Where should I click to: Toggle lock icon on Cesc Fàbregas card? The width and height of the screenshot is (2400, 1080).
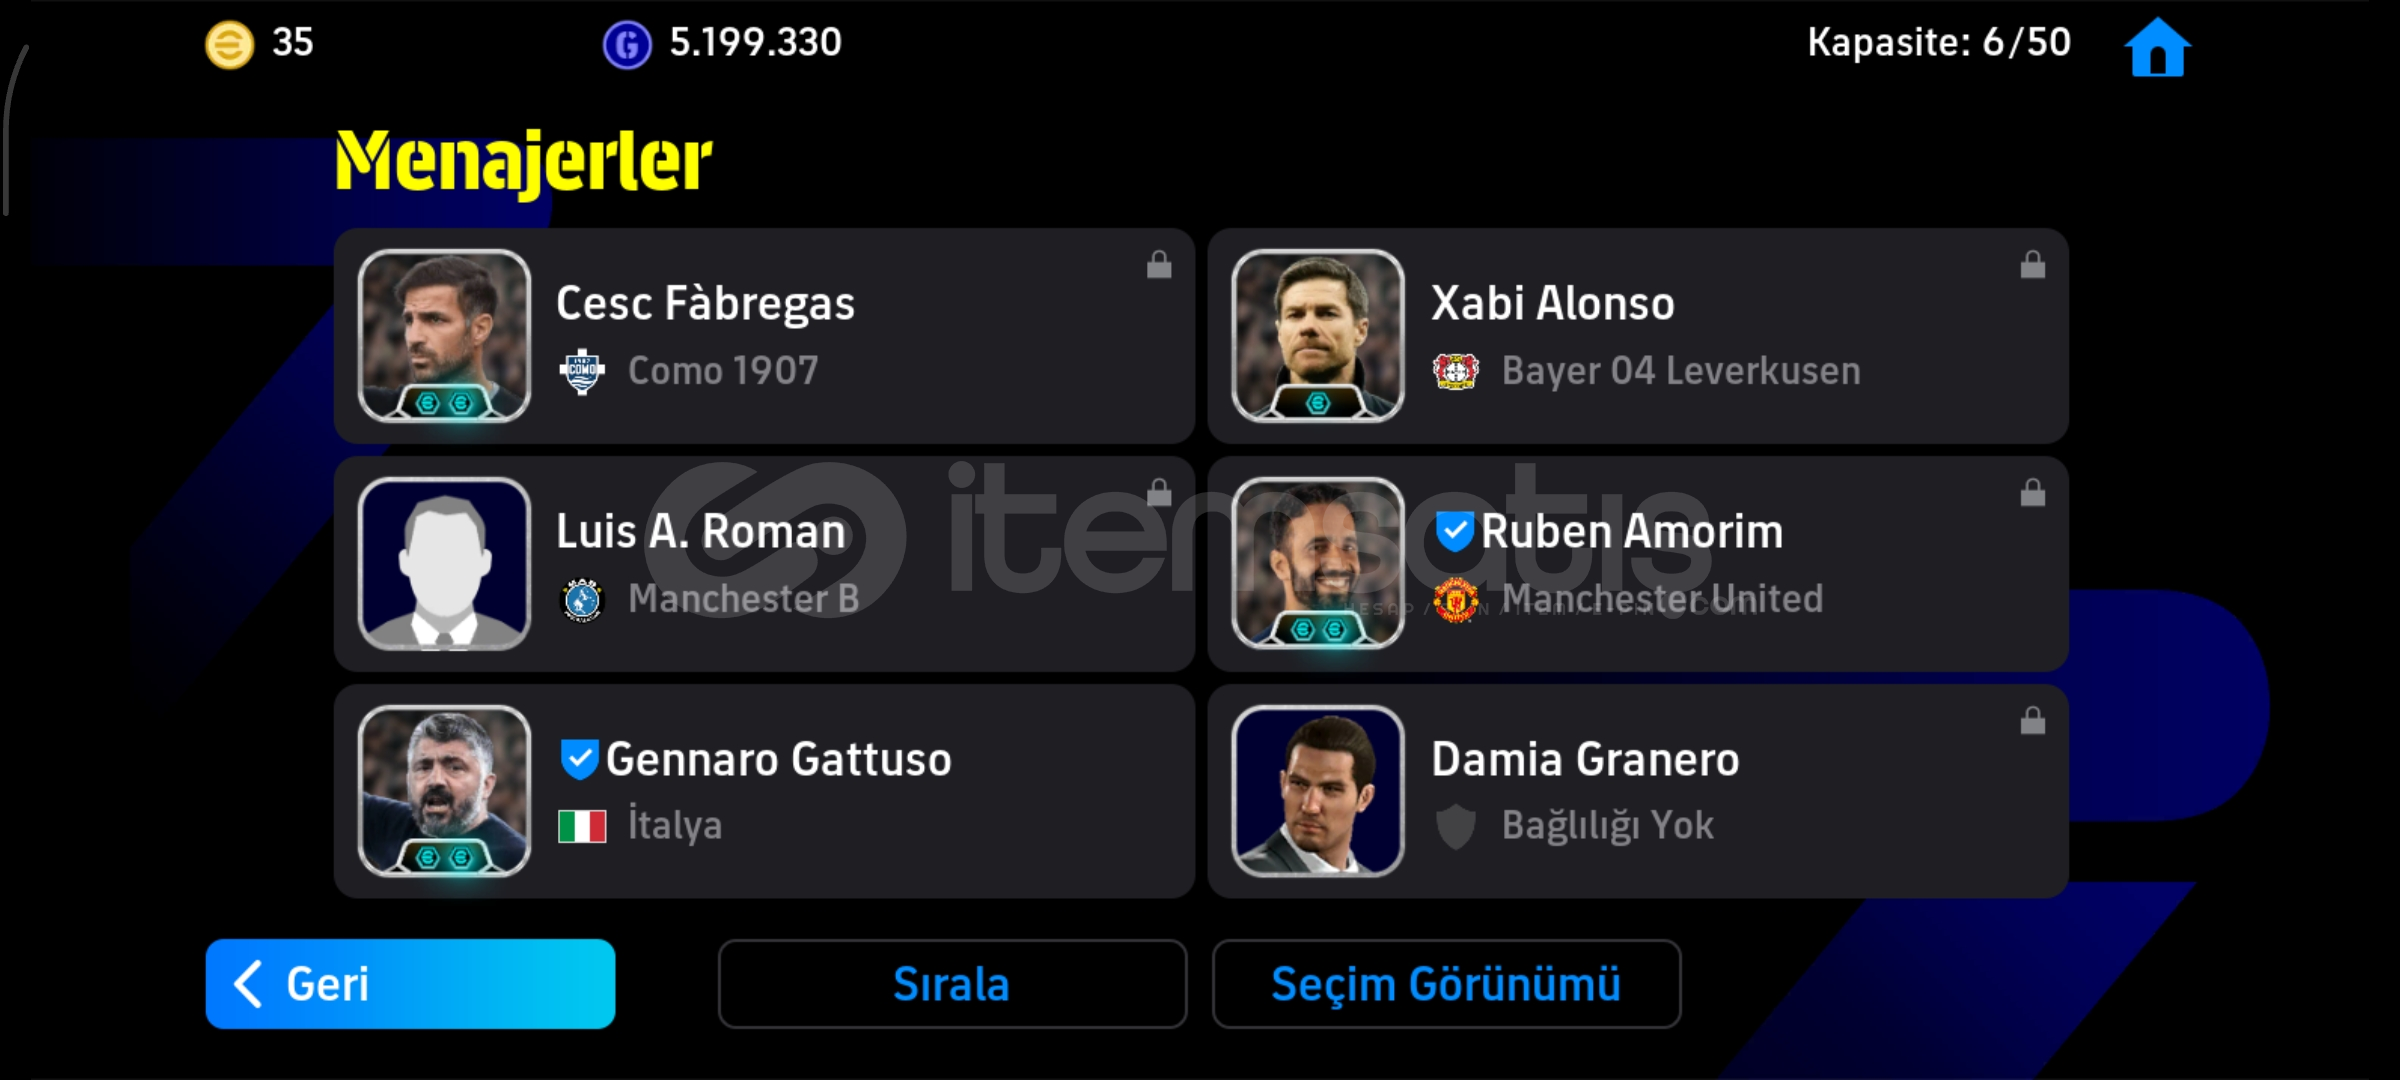(x=1159, y=265)
